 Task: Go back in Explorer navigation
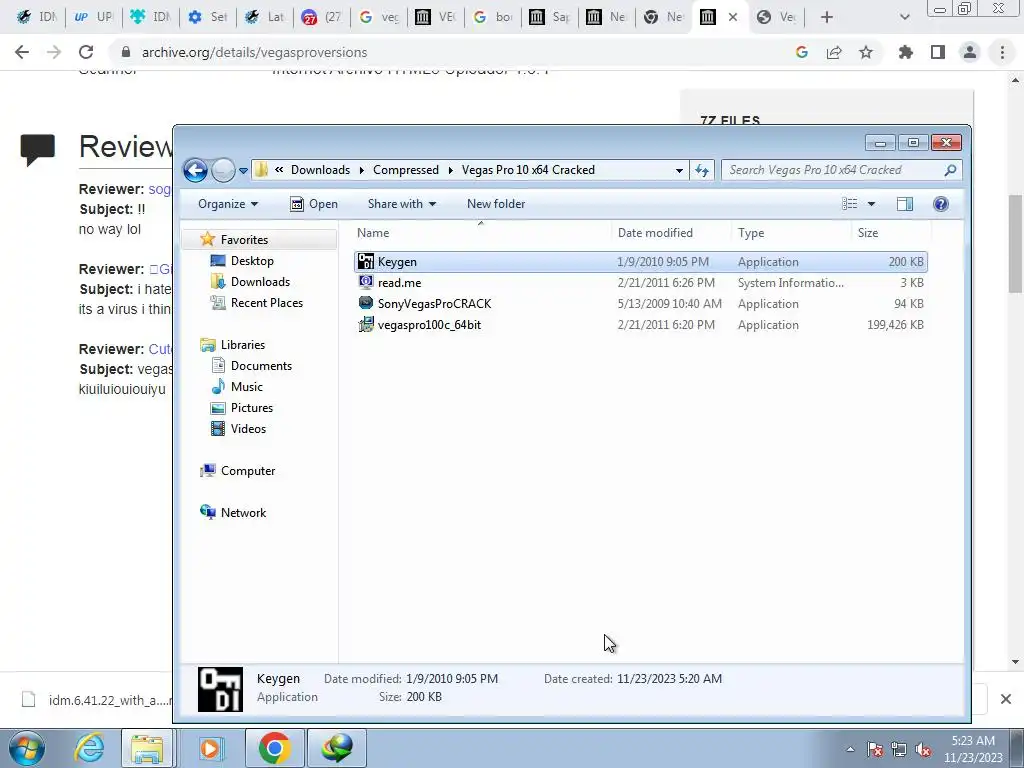tap(195, 170)
